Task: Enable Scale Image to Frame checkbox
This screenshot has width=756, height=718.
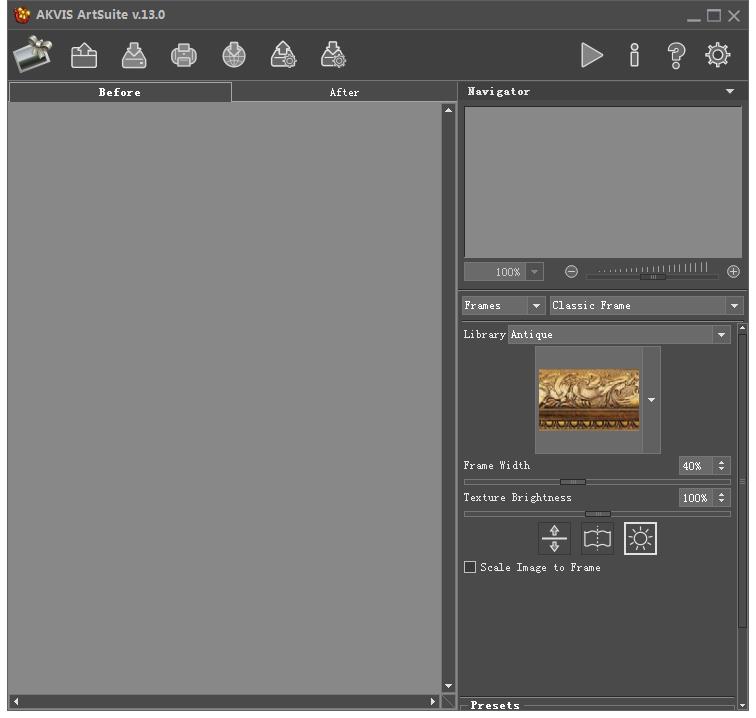Action: click(470, 567)
